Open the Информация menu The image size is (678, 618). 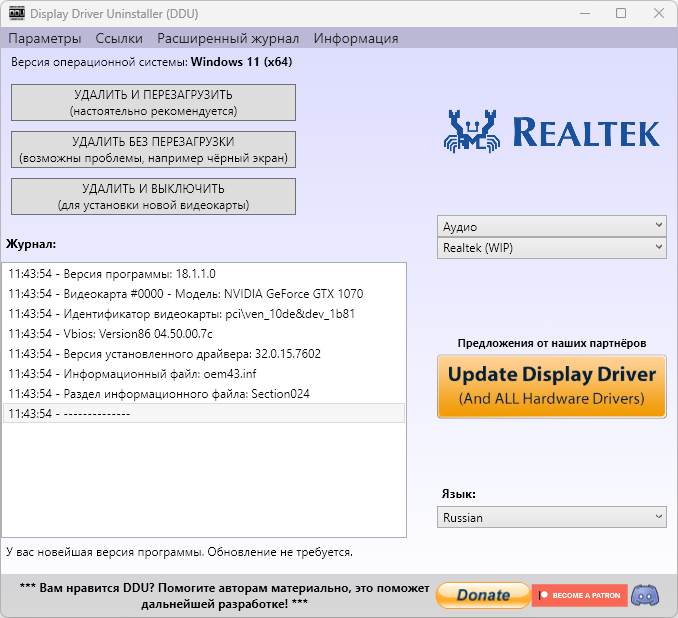pyautogui.click(x=355, y=38)
